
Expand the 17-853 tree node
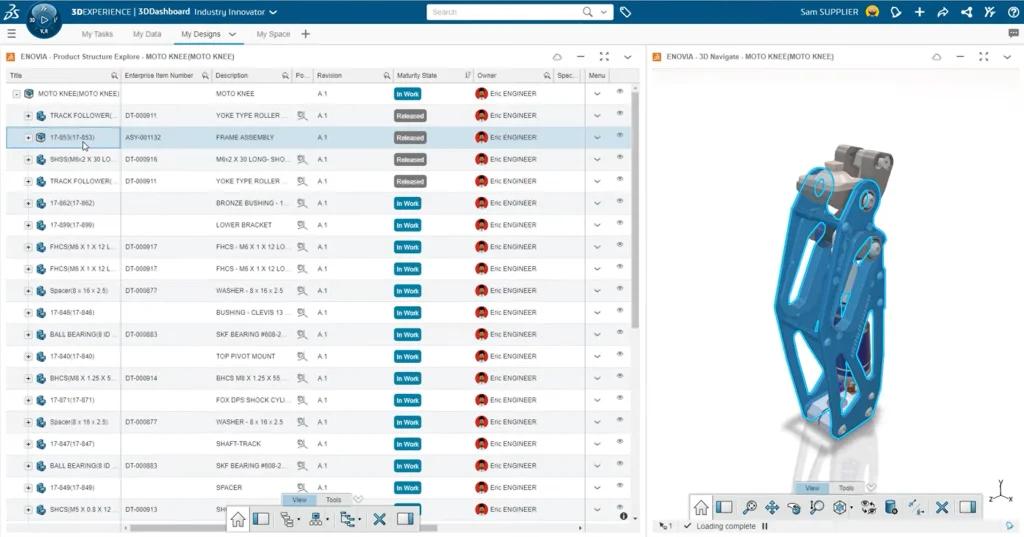28,138
